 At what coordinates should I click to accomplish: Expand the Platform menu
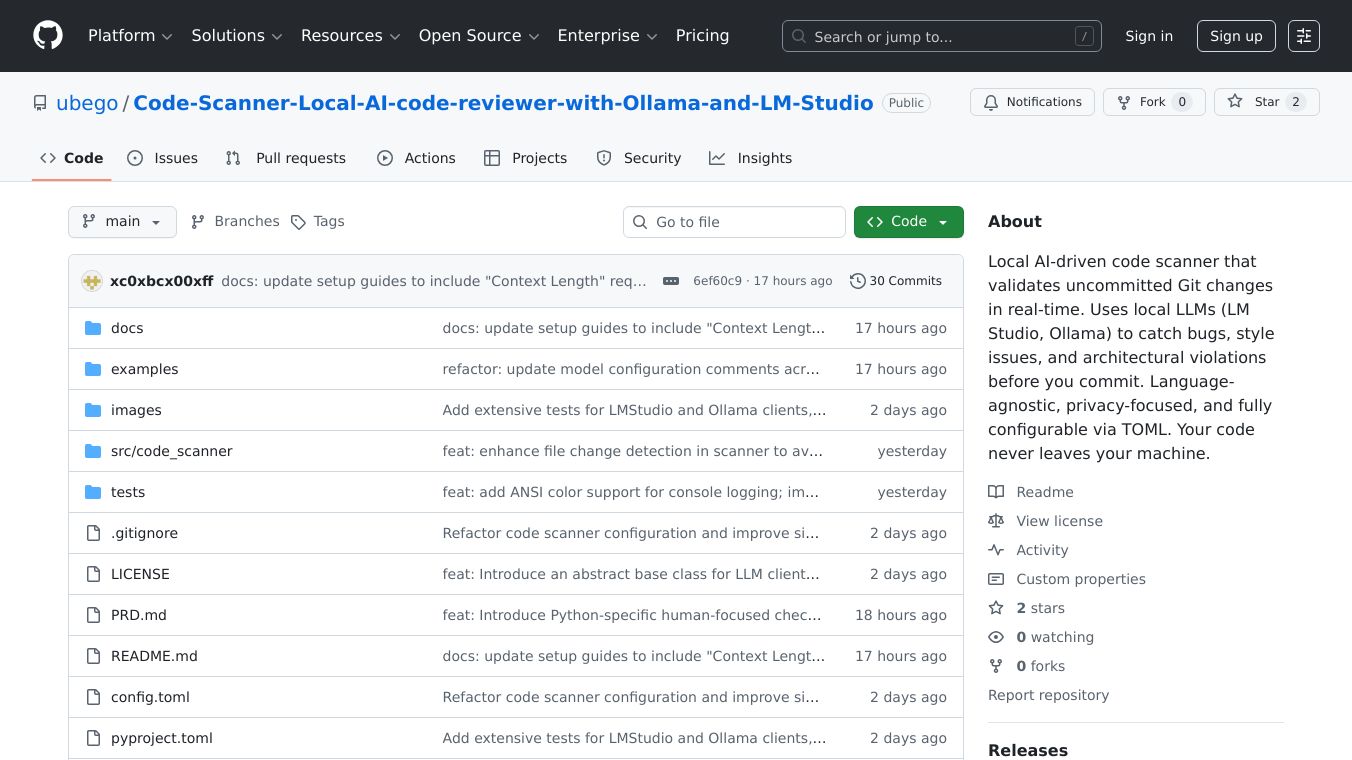(x=130, y=36)
